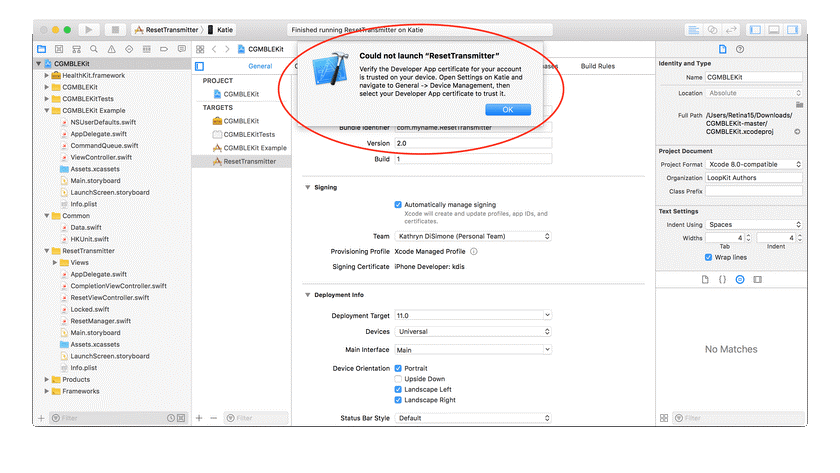Check Upside Down device orientation
840x473 pixels.
pyautogui.click(x=398, y=379)
